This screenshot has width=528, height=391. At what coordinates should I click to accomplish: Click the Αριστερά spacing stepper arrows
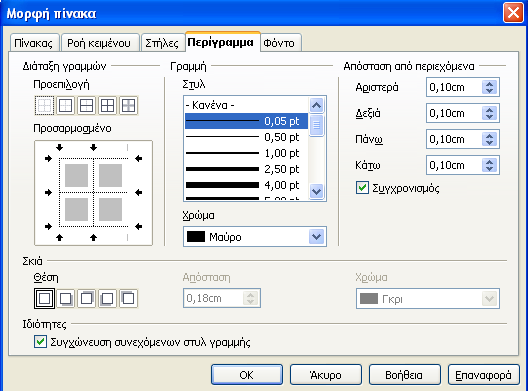pos(489,87)
